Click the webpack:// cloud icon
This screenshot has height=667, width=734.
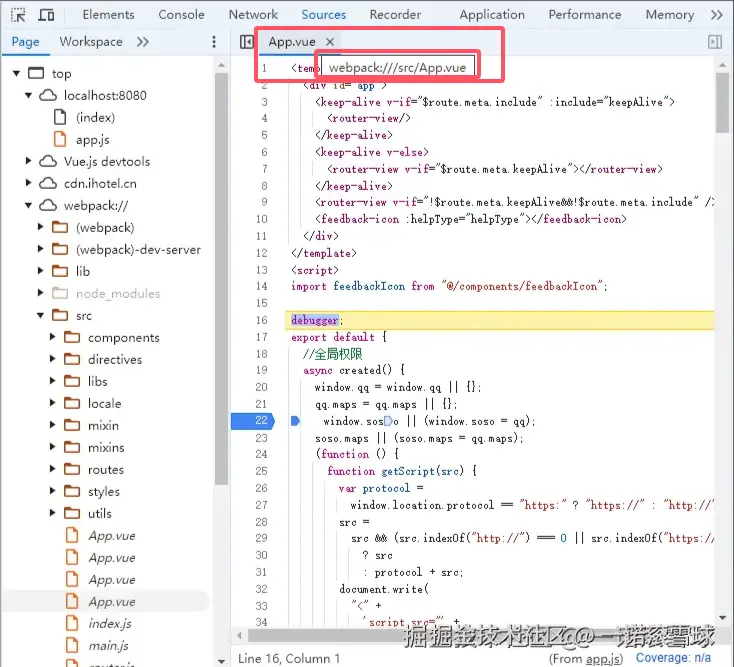tap(48, 205)
